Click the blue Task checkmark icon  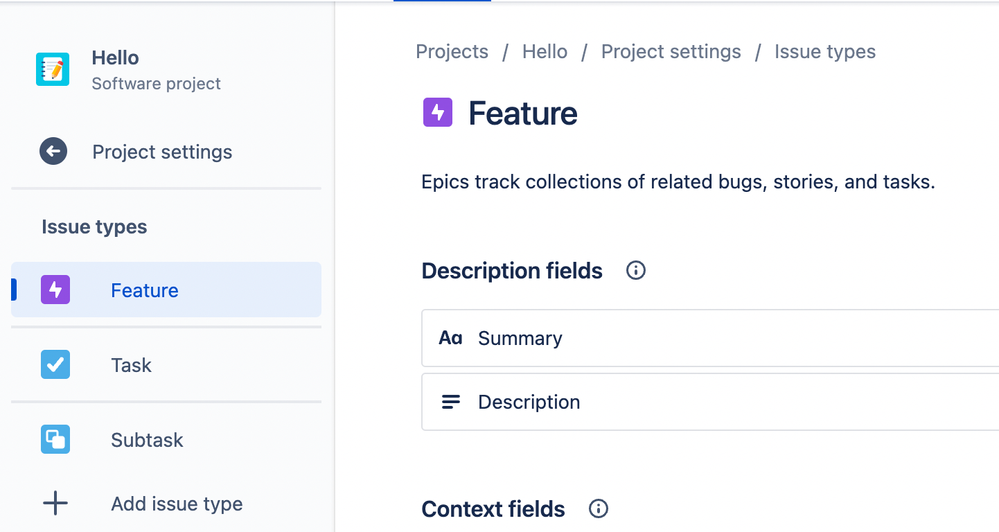pos(55,365)
